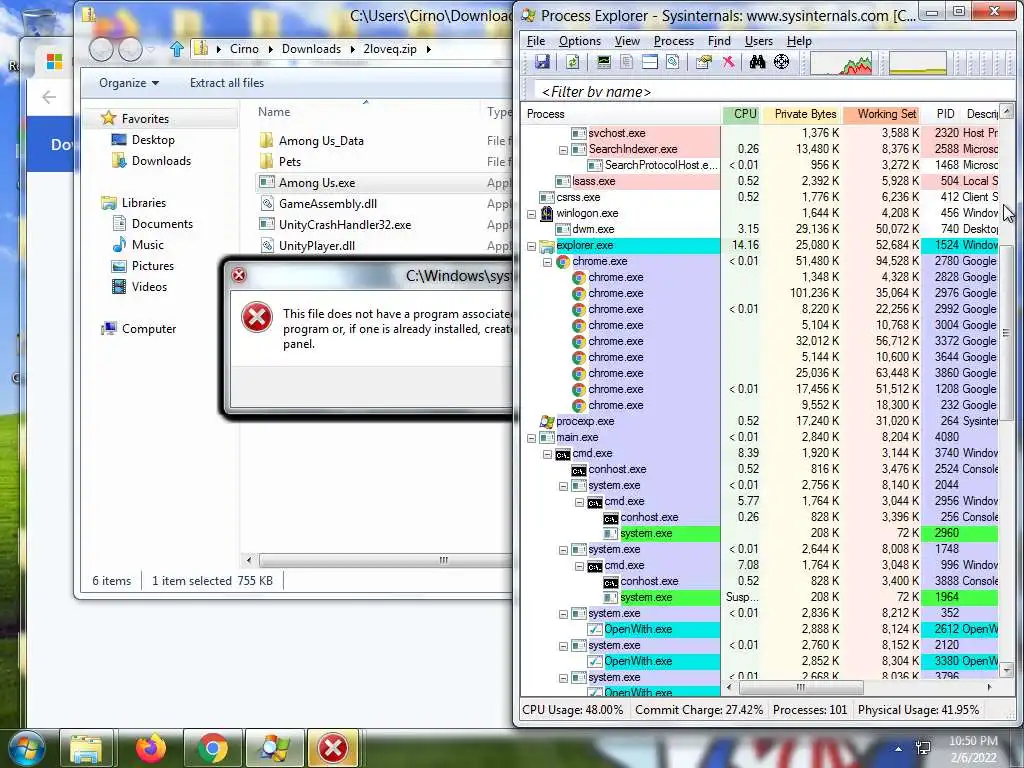Click the Refresh Now toolbar icon
This screenshot has width=1024, height=768.
click(573, 62)
